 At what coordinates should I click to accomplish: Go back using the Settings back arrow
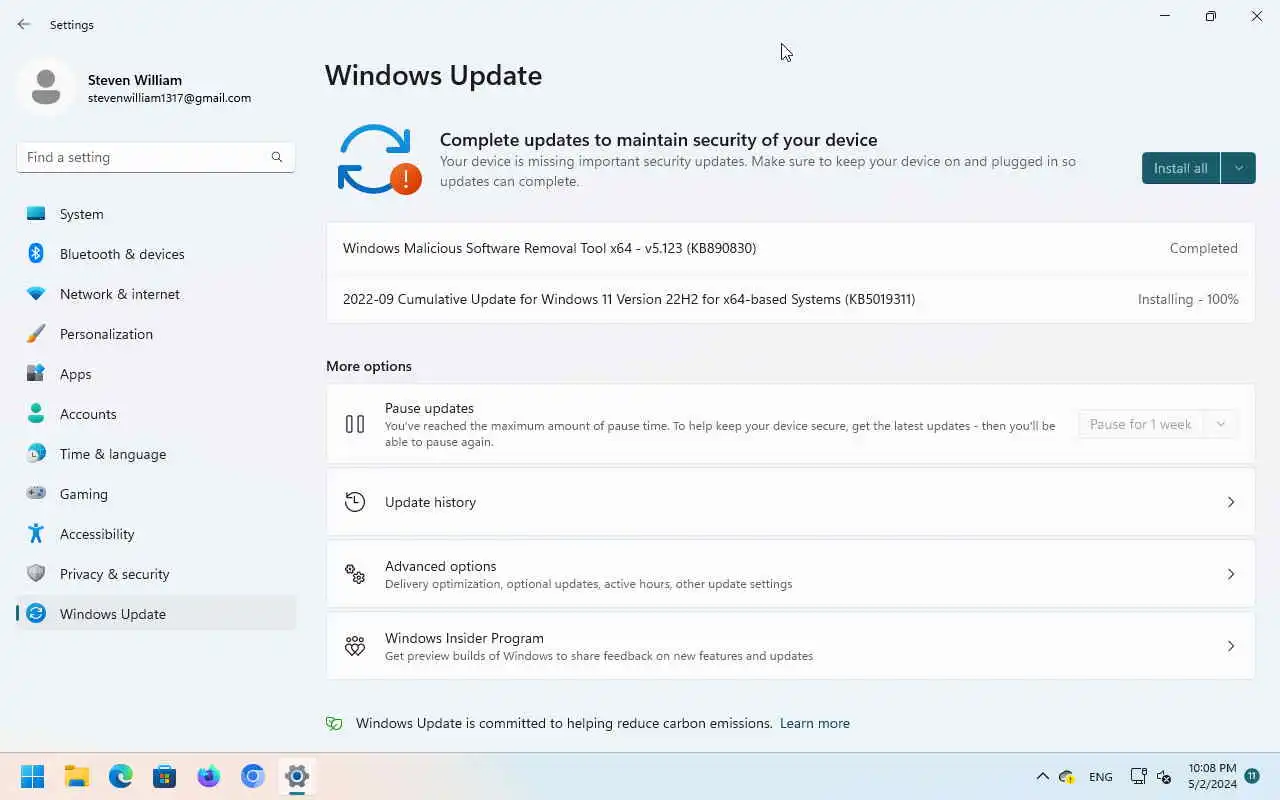24,24
